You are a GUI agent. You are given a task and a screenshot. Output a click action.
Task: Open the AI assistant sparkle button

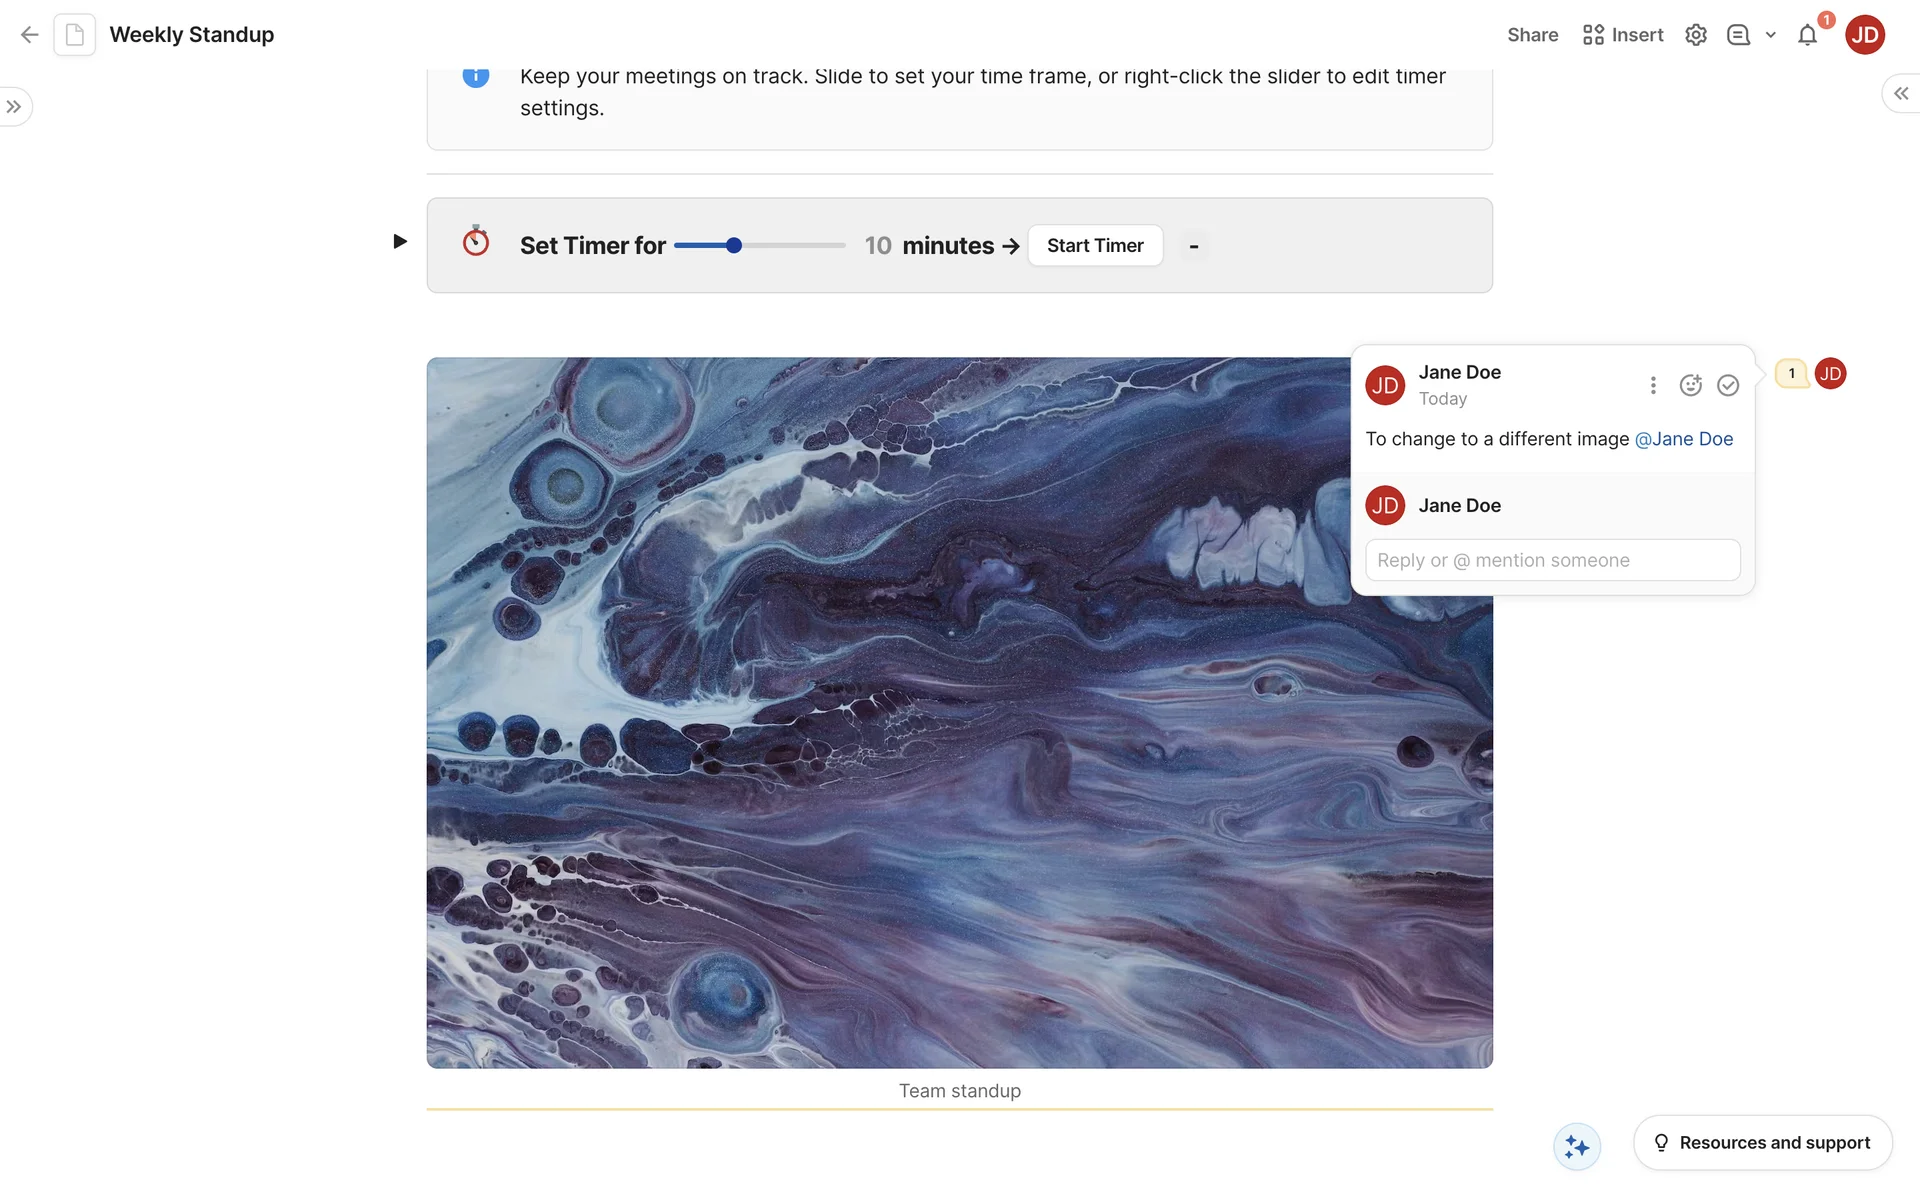tap(1577, 1146)
